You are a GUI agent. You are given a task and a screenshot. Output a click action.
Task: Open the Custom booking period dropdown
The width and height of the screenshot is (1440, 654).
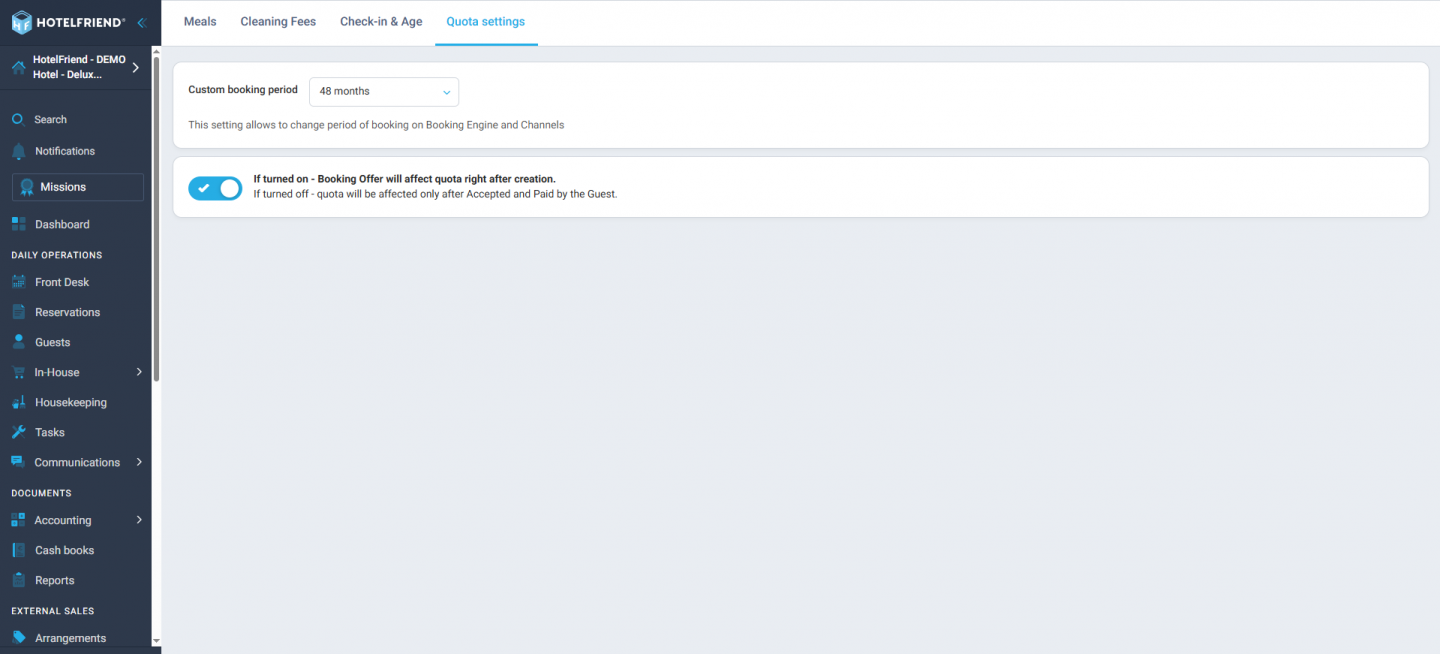[x=384, y=92]
